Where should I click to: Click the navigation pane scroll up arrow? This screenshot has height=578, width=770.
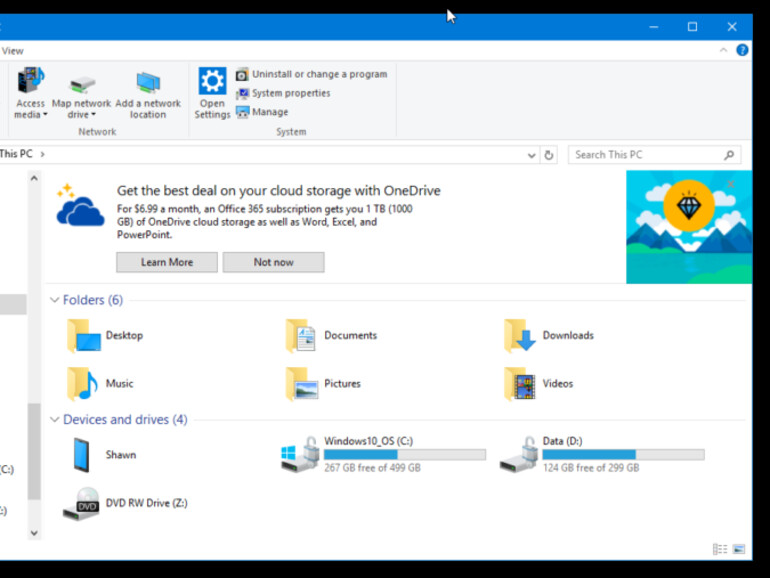(34, 178)
